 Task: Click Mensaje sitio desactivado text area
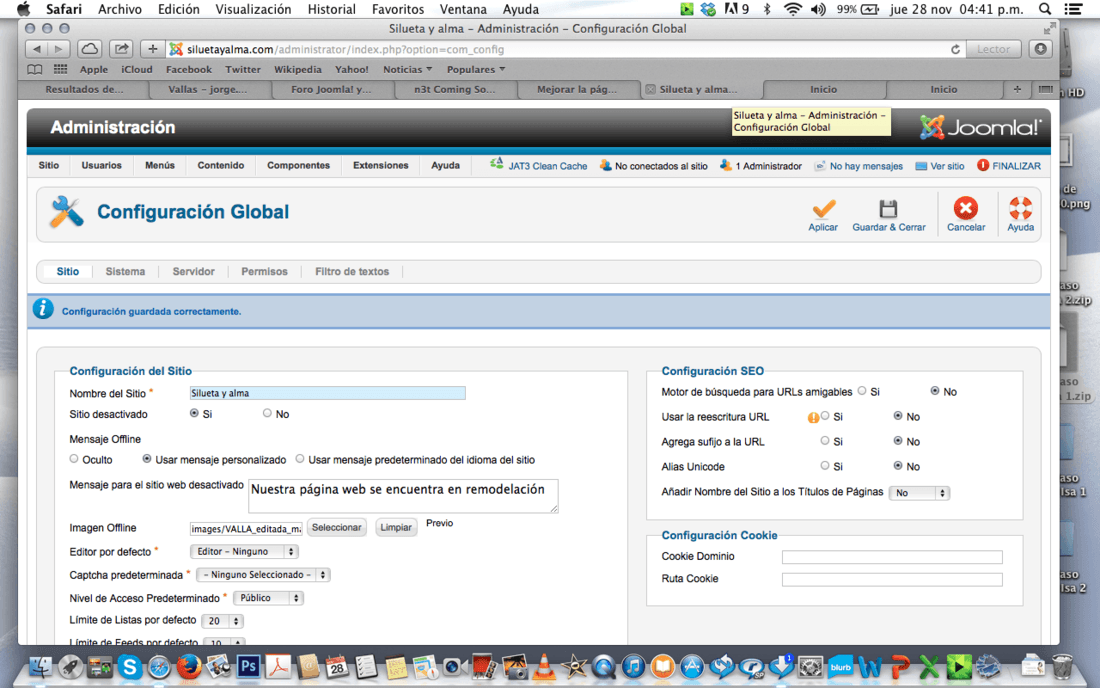click(x=403, y=496)
